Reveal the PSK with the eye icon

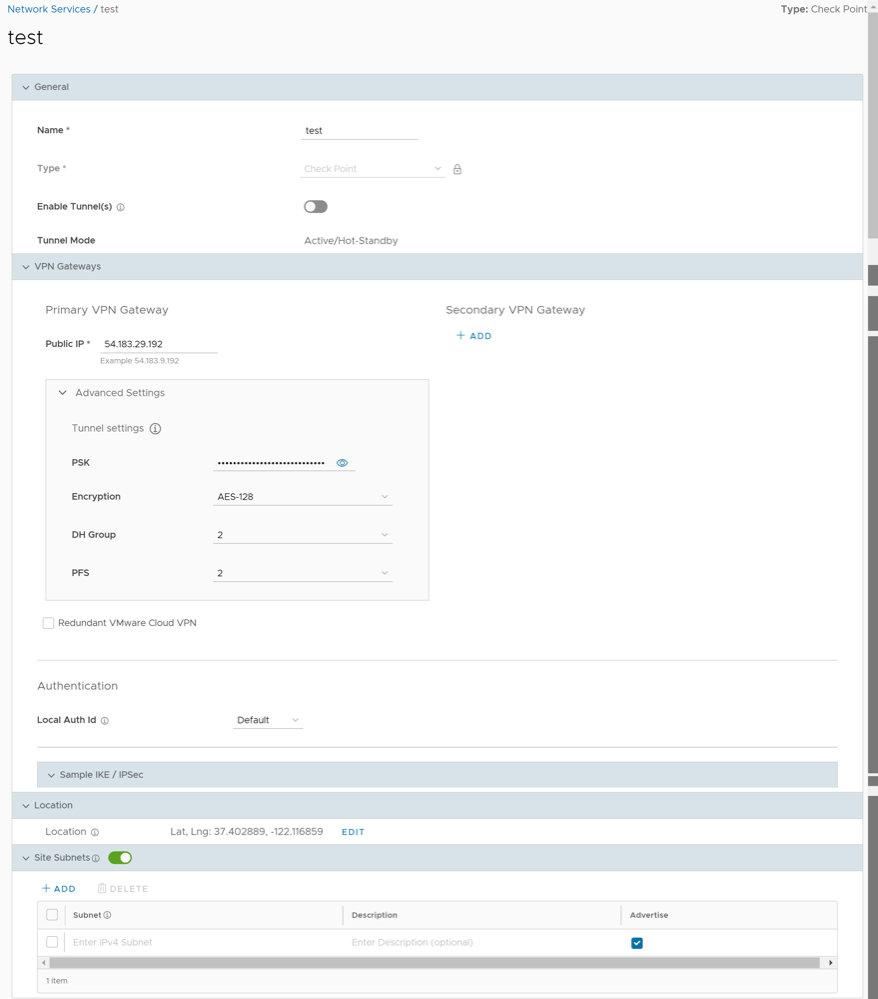coord(342,463)
